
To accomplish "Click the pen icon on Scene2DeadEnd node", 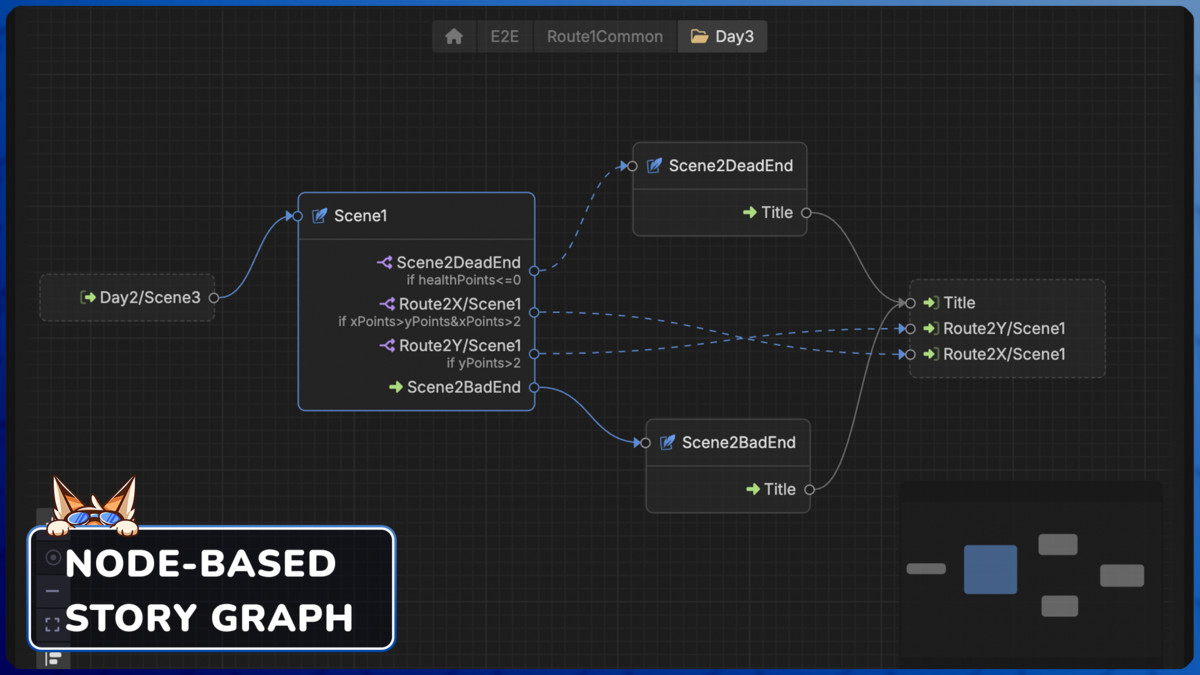I will (656, 165).
